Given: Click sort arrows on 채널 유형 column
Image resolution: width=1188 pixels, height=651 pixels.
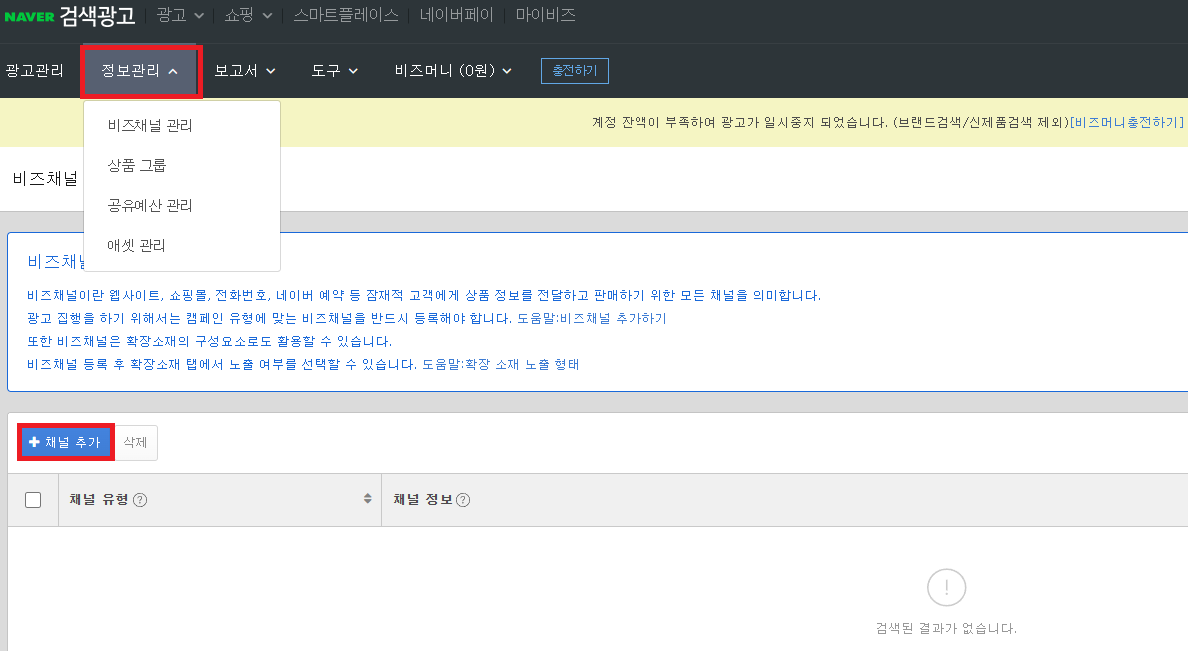Looking at the screenshot, I should pyautogui.click(x=367, y=499).
